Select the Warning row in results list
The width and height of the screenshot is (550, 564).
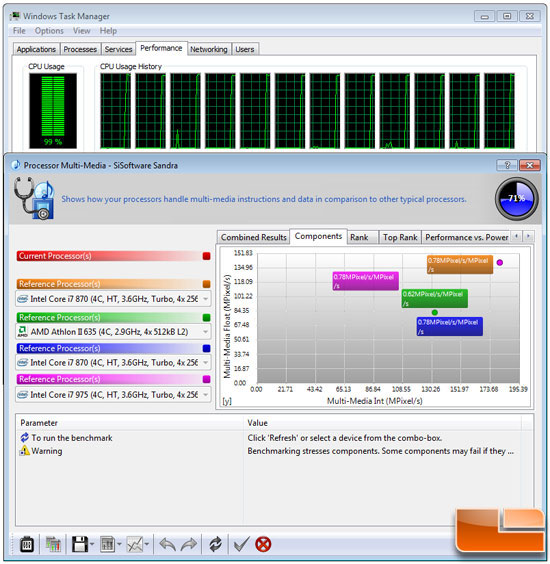coord(269,451)
